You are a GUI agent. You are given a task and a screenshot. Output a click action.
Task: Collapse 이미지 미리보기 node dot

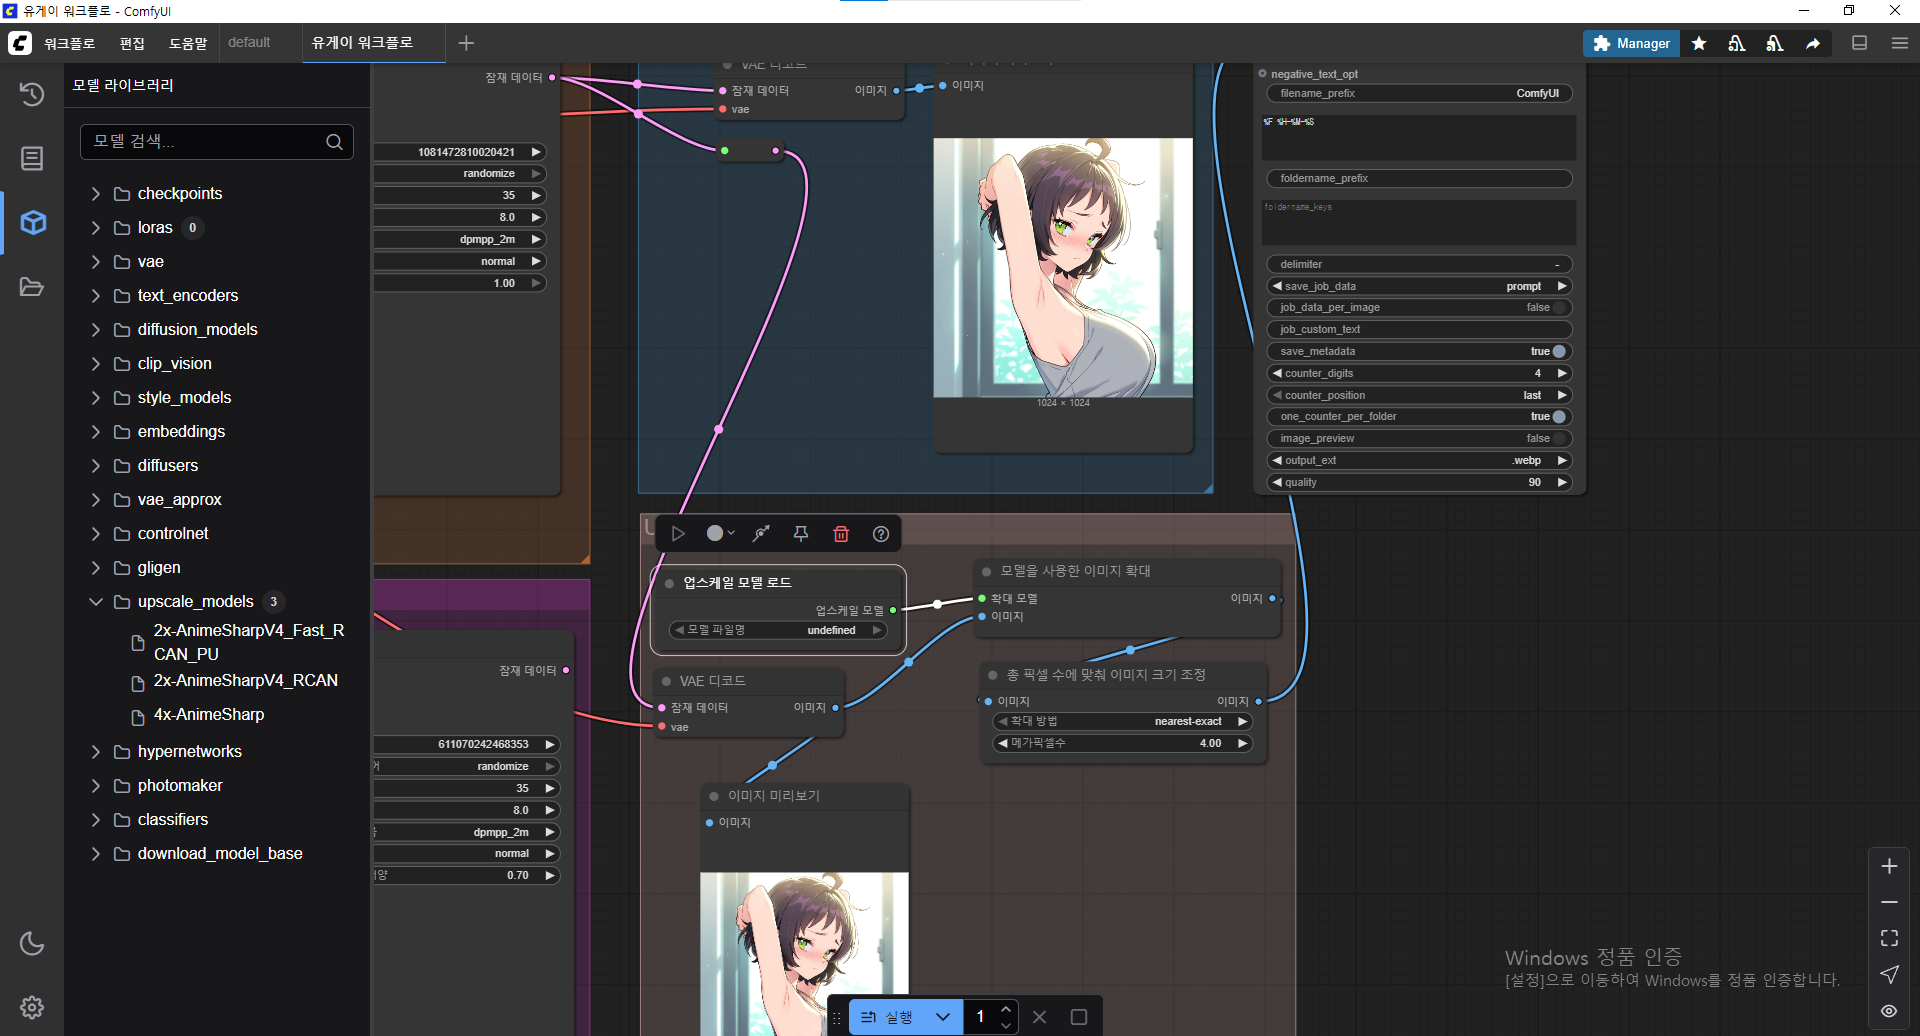tap(714, 796)
